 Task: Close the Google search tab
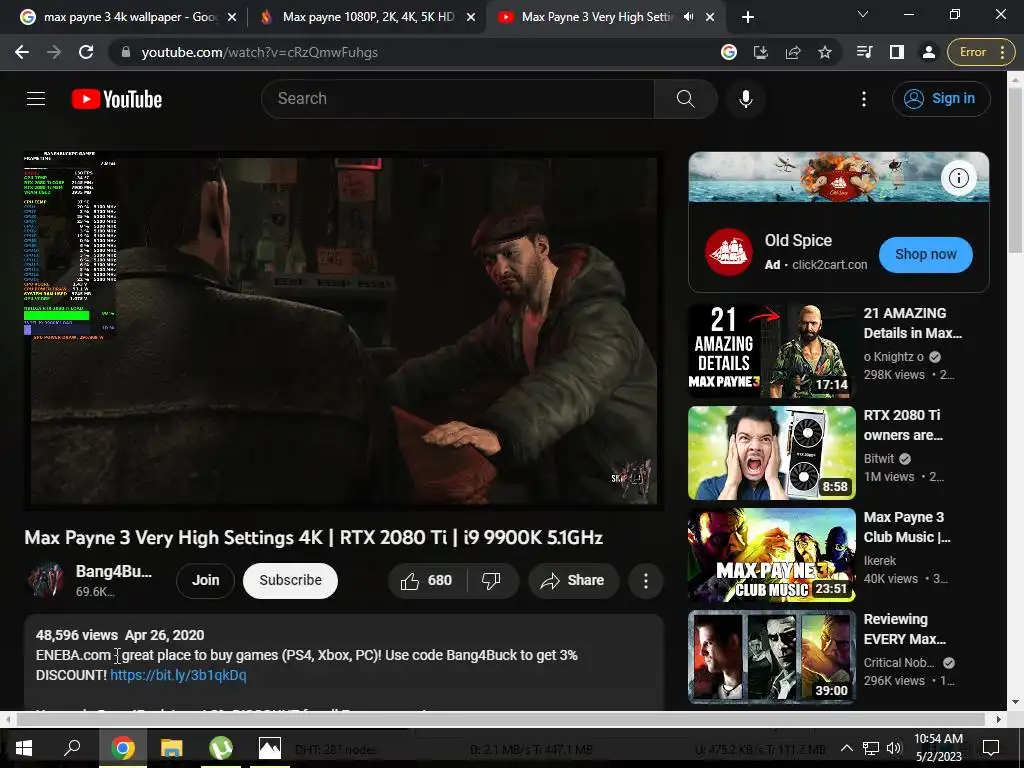[x=231, y=17]
